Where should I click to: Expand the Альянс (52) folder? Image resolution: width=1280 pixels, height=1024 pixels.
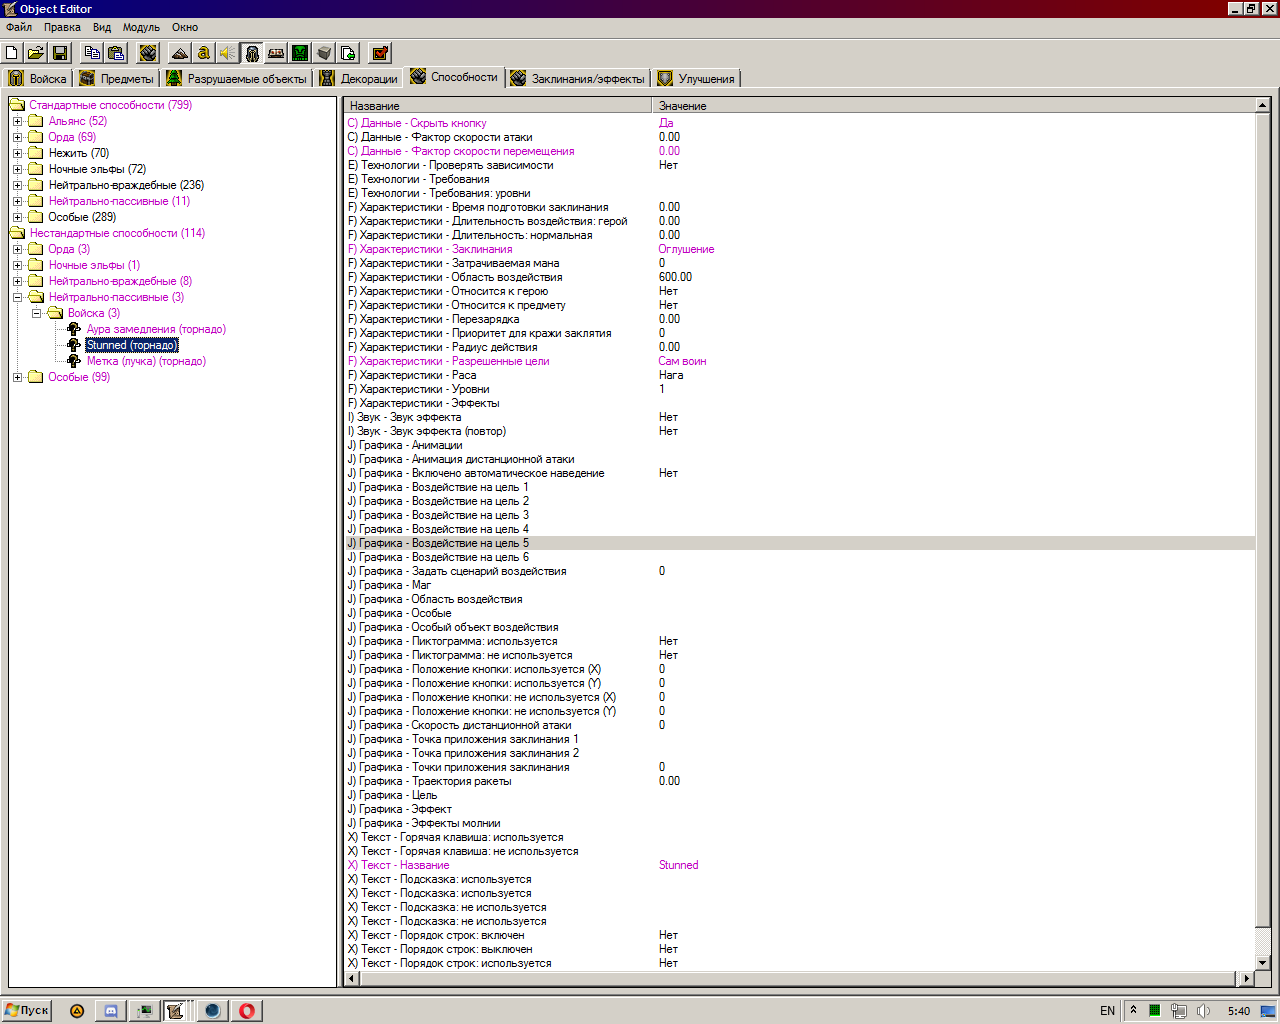[x=17, y=122]
